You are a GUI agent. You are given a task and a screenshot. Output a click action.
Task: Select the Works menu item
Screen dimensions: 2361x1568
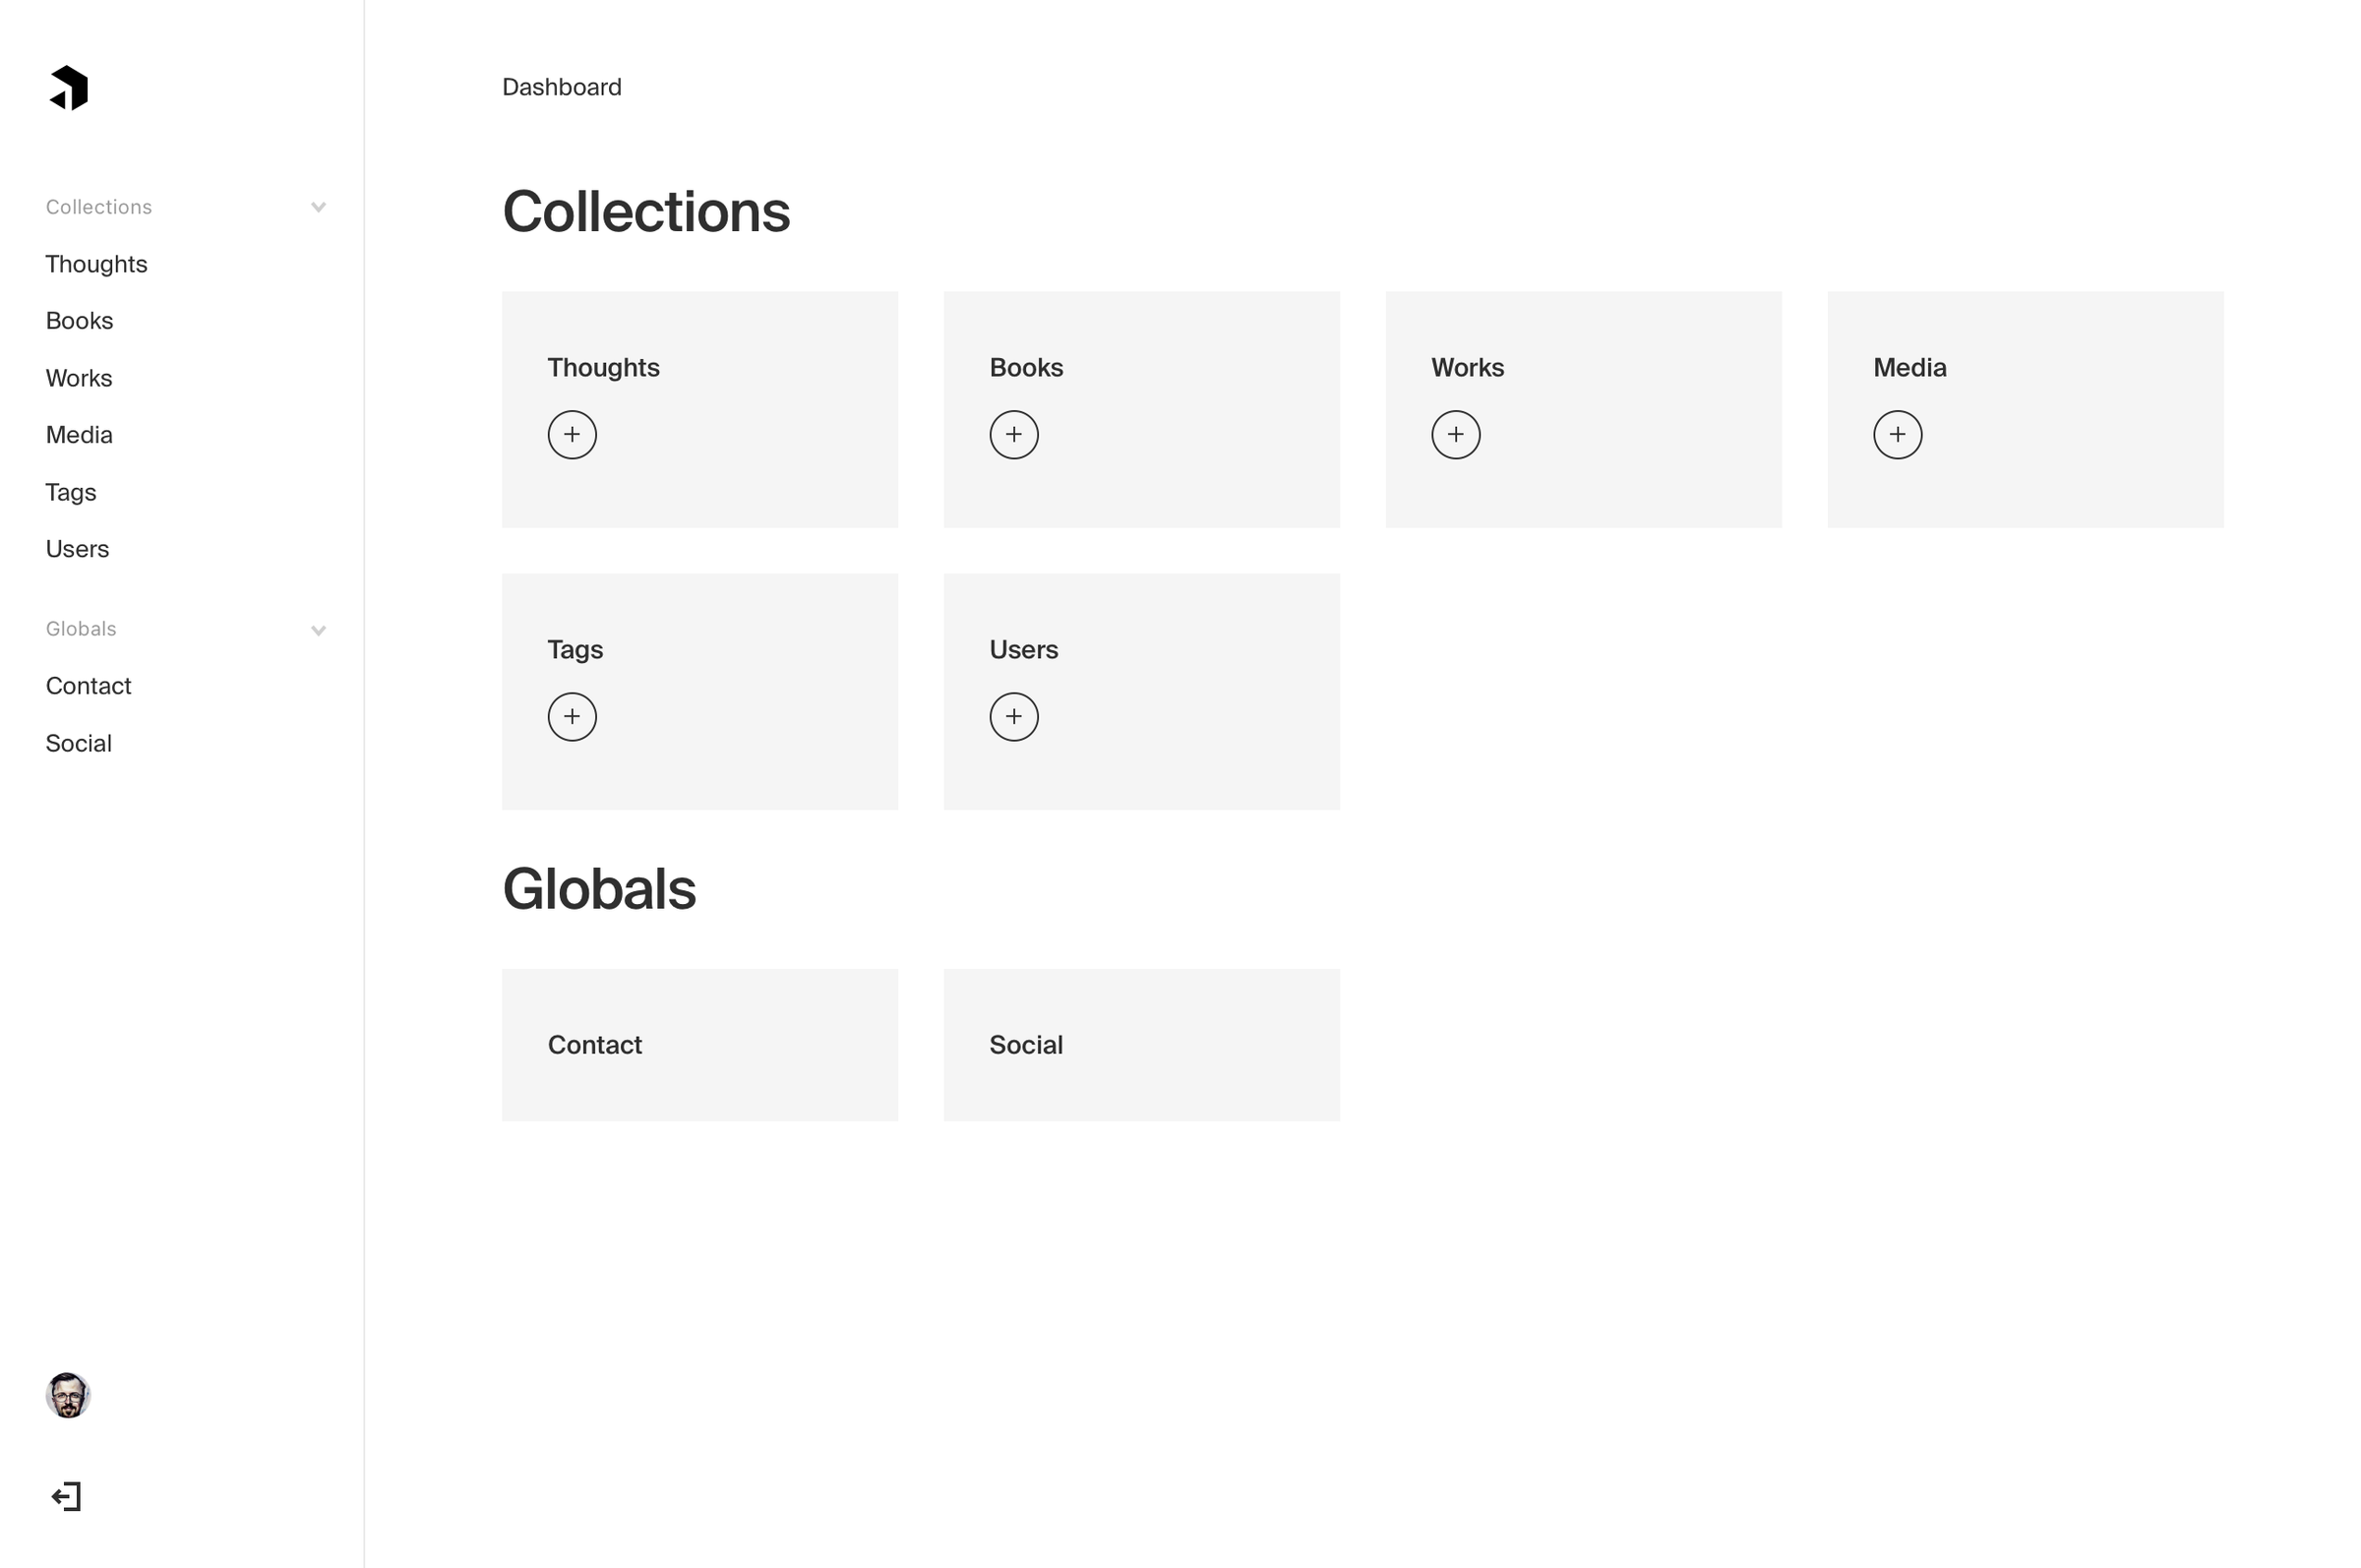coord(79,378)
